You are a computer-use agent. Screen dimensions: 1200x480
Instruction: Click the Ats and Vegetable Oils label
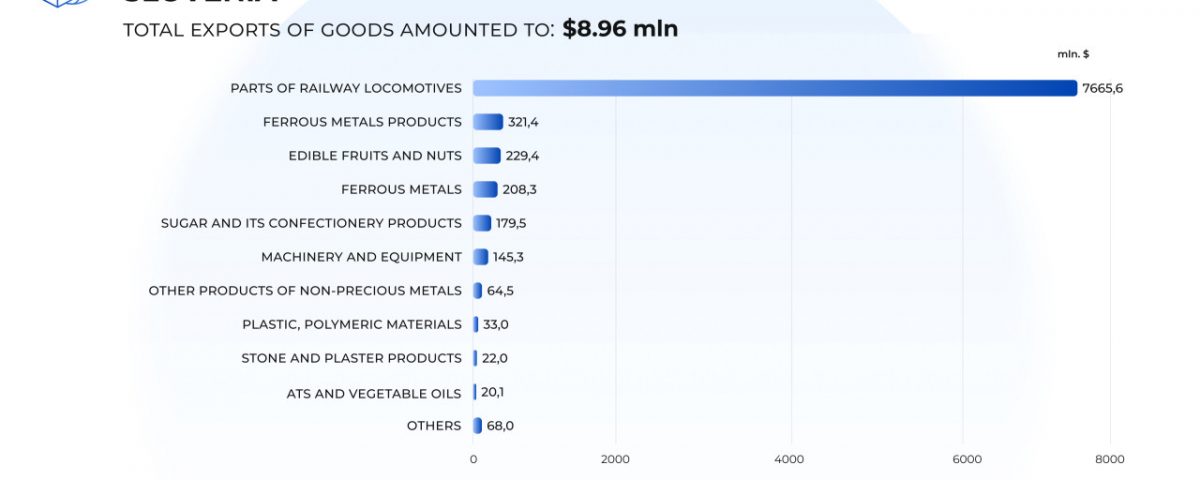pos(374,393)
